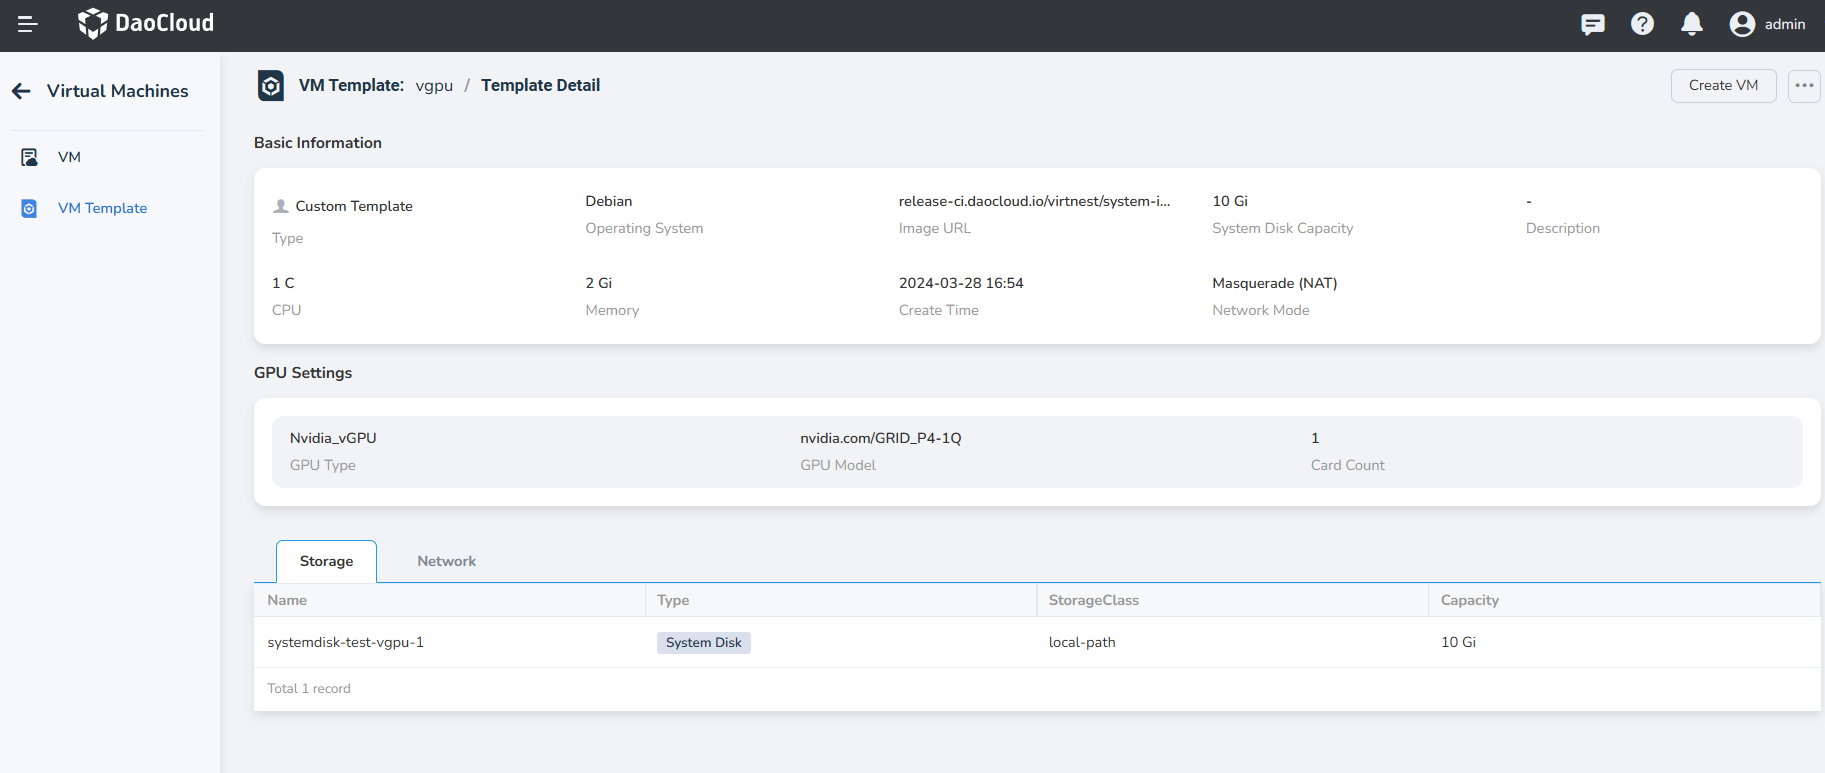This screenshot has width=1825, height=773.
Task: Click the truncated Image URL text
Action: pyautogui.click(x=1033, y=201)
